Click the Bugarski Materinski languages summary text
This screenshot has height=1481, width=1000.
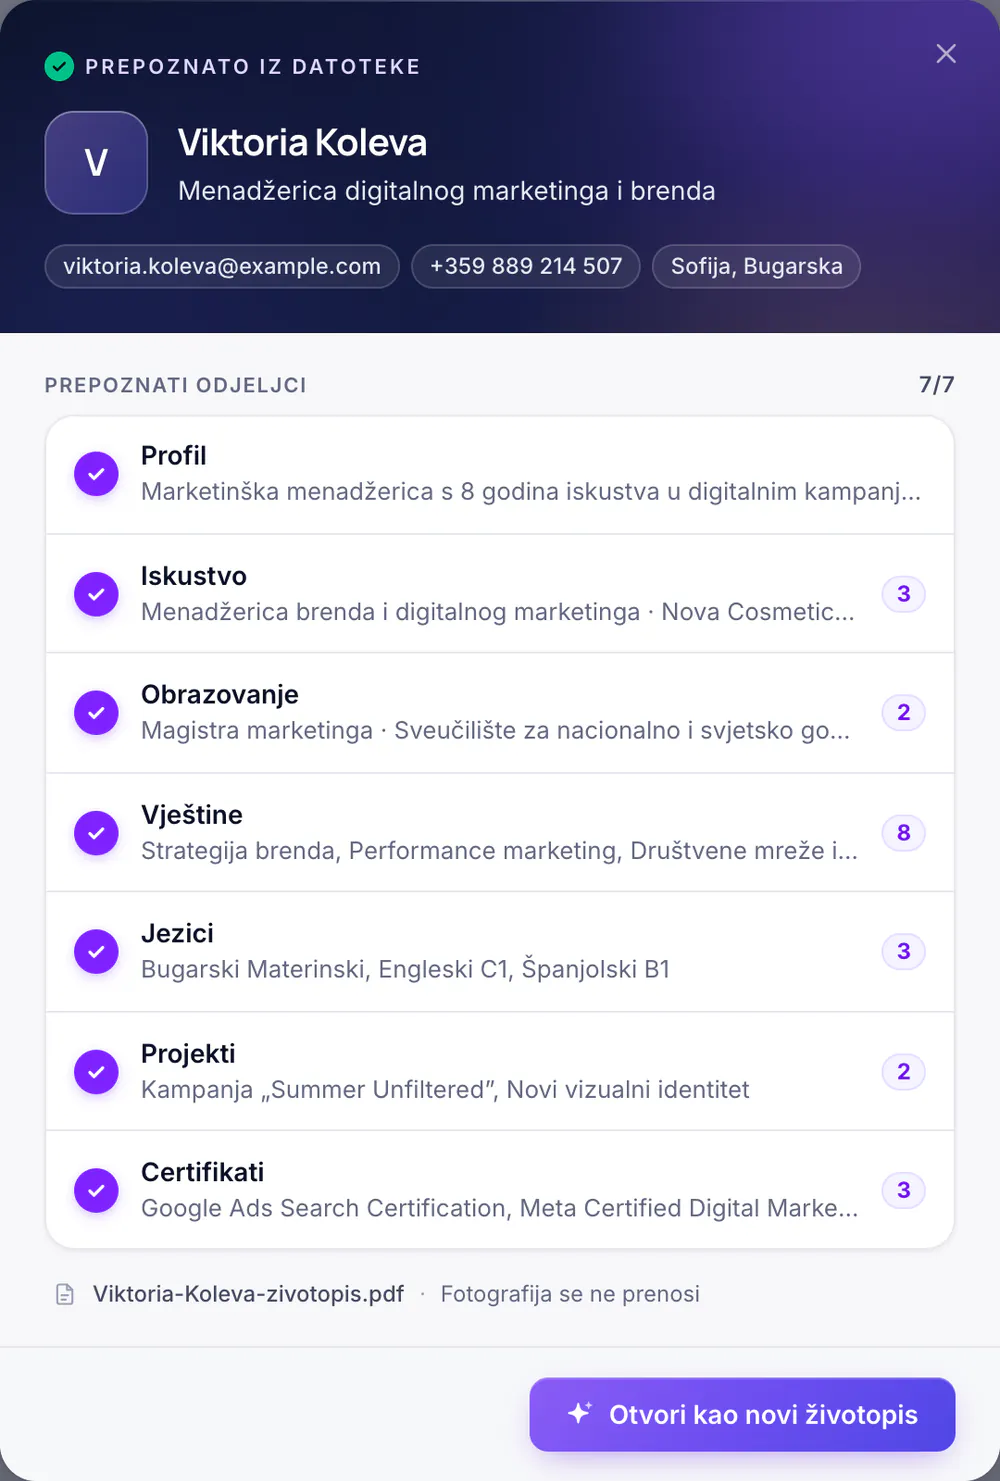click(x=405, y=970)
